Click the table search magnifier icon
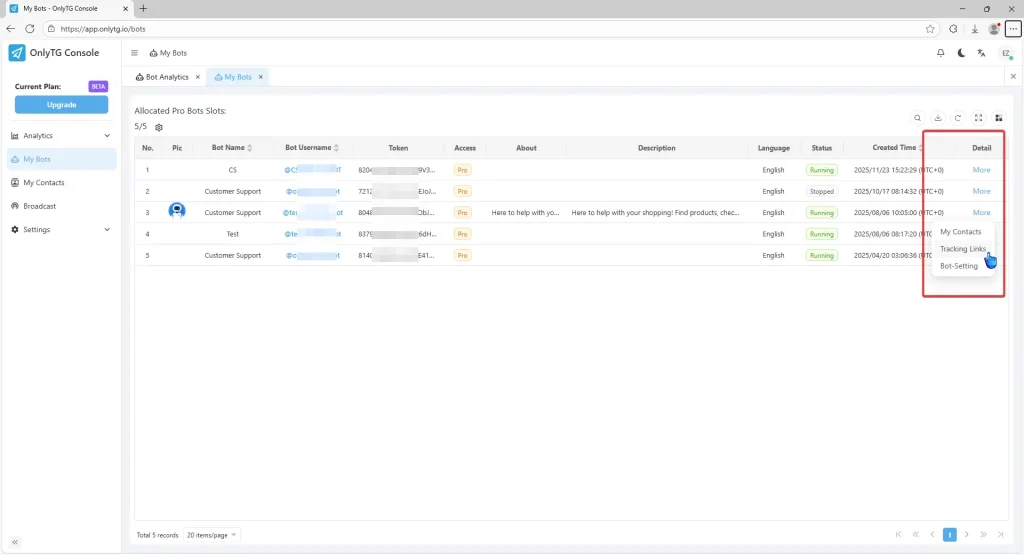 pyautogui.click(x=918, y=118)
